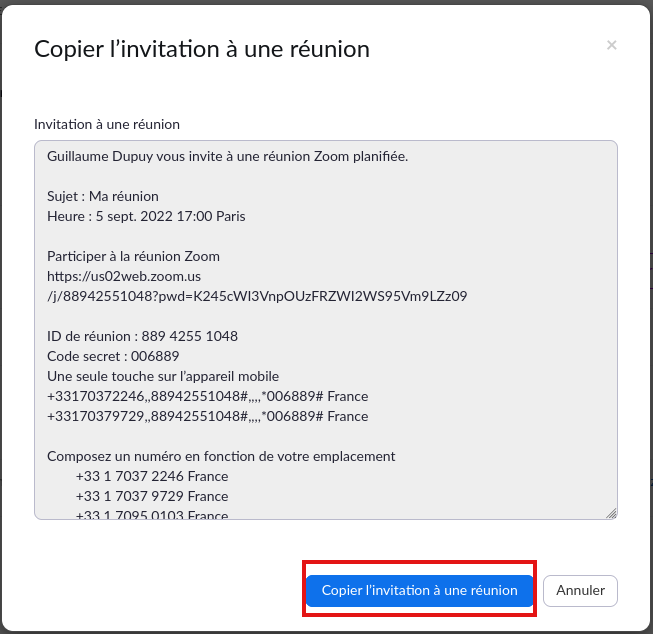The height and width of the screenshot is (634, 653).
Task: Click the indented '+33 1 7037 9729 France' number
Action: pyautogui.click(x=152, y=496)
